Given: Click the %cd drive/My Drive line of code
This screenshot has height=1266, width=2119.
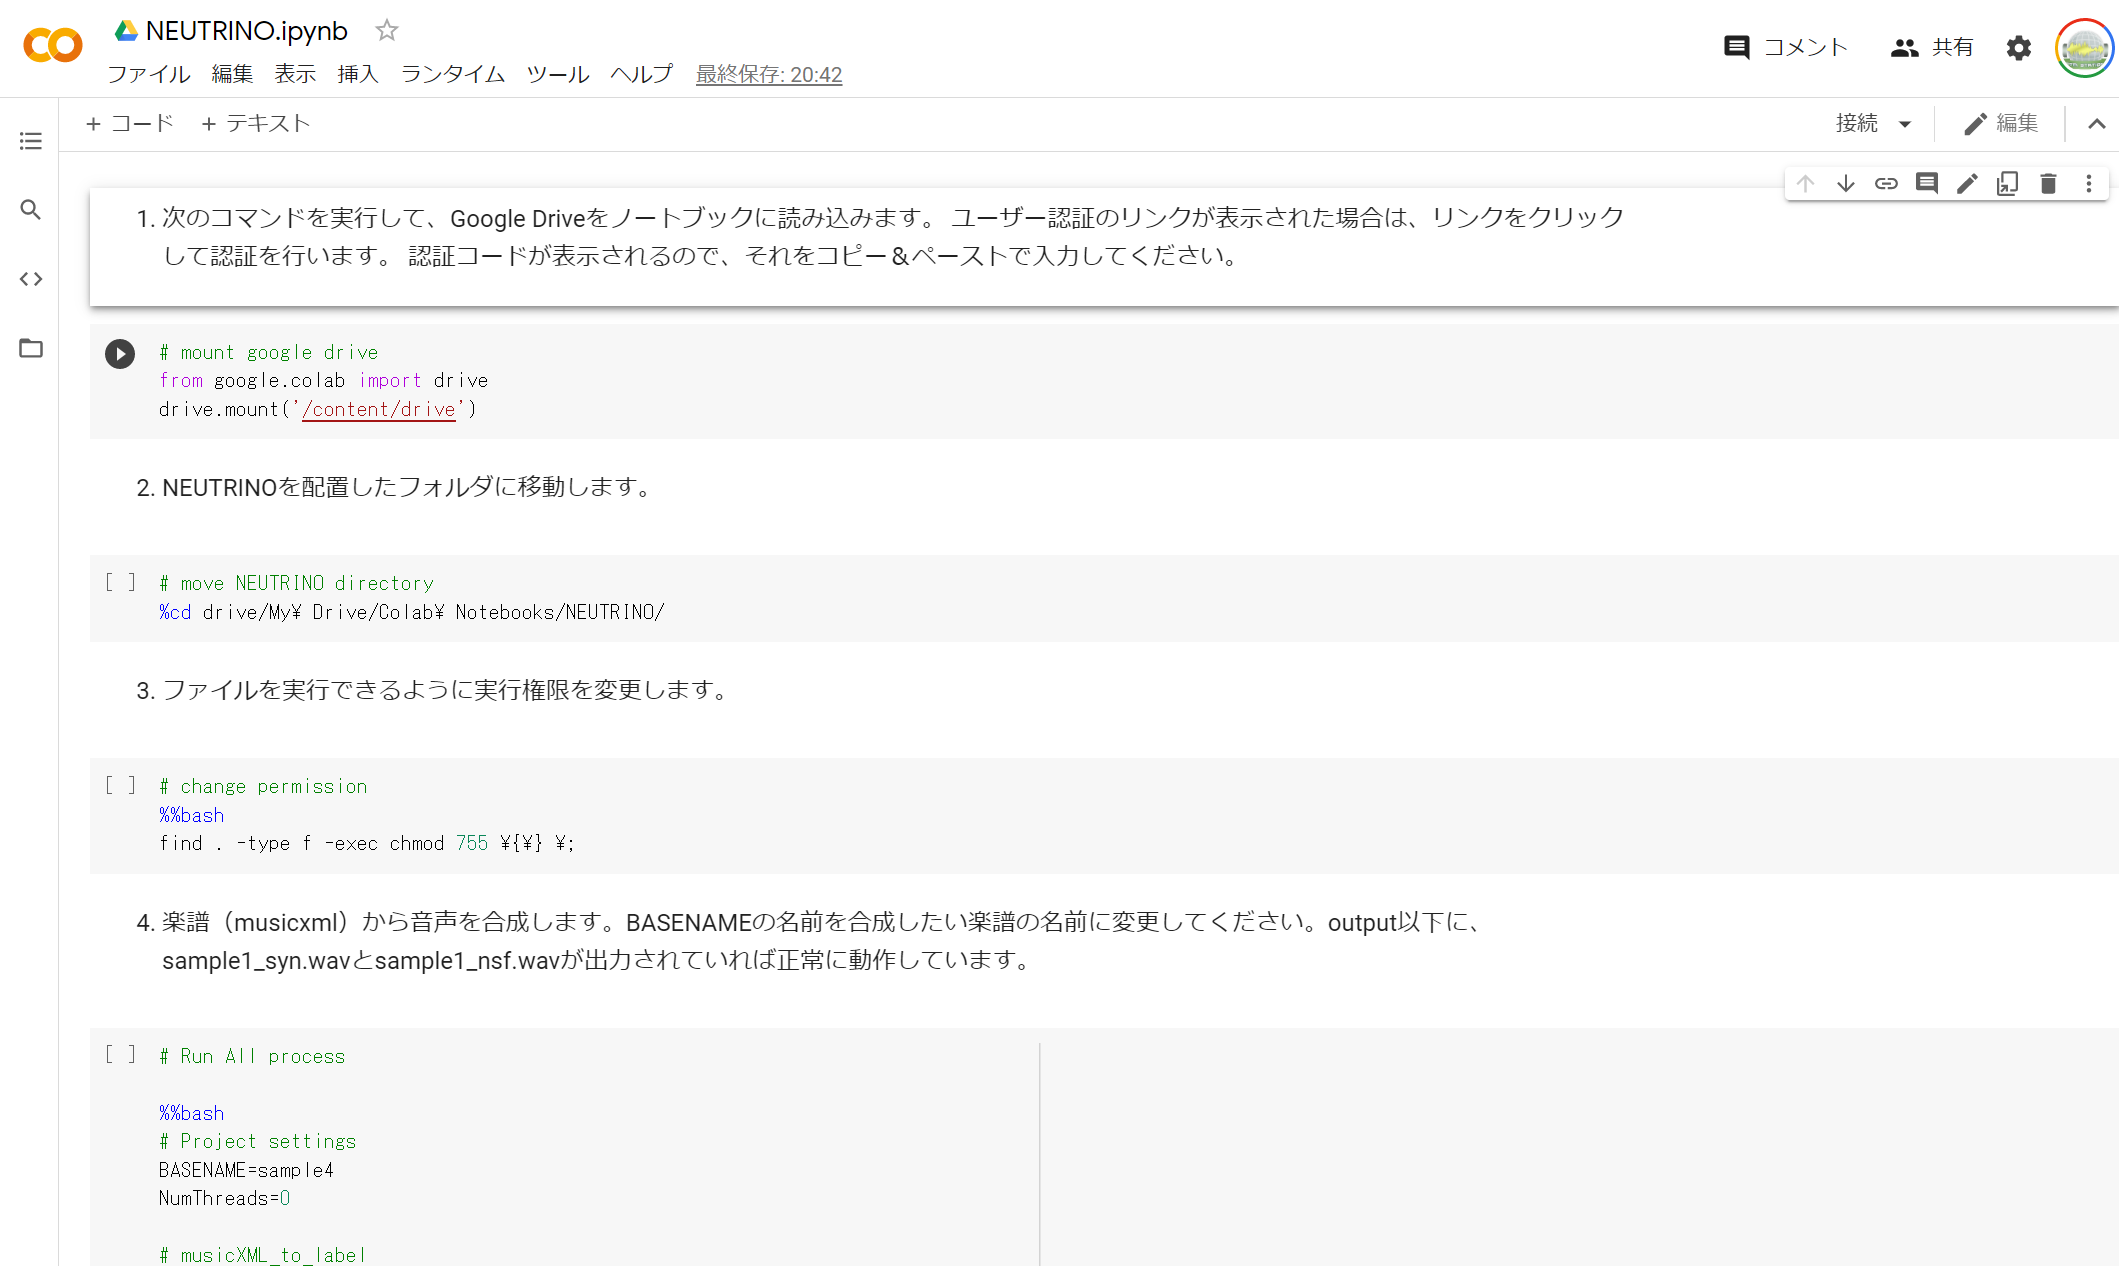Looking at the screenshot, I should (411, 612).
